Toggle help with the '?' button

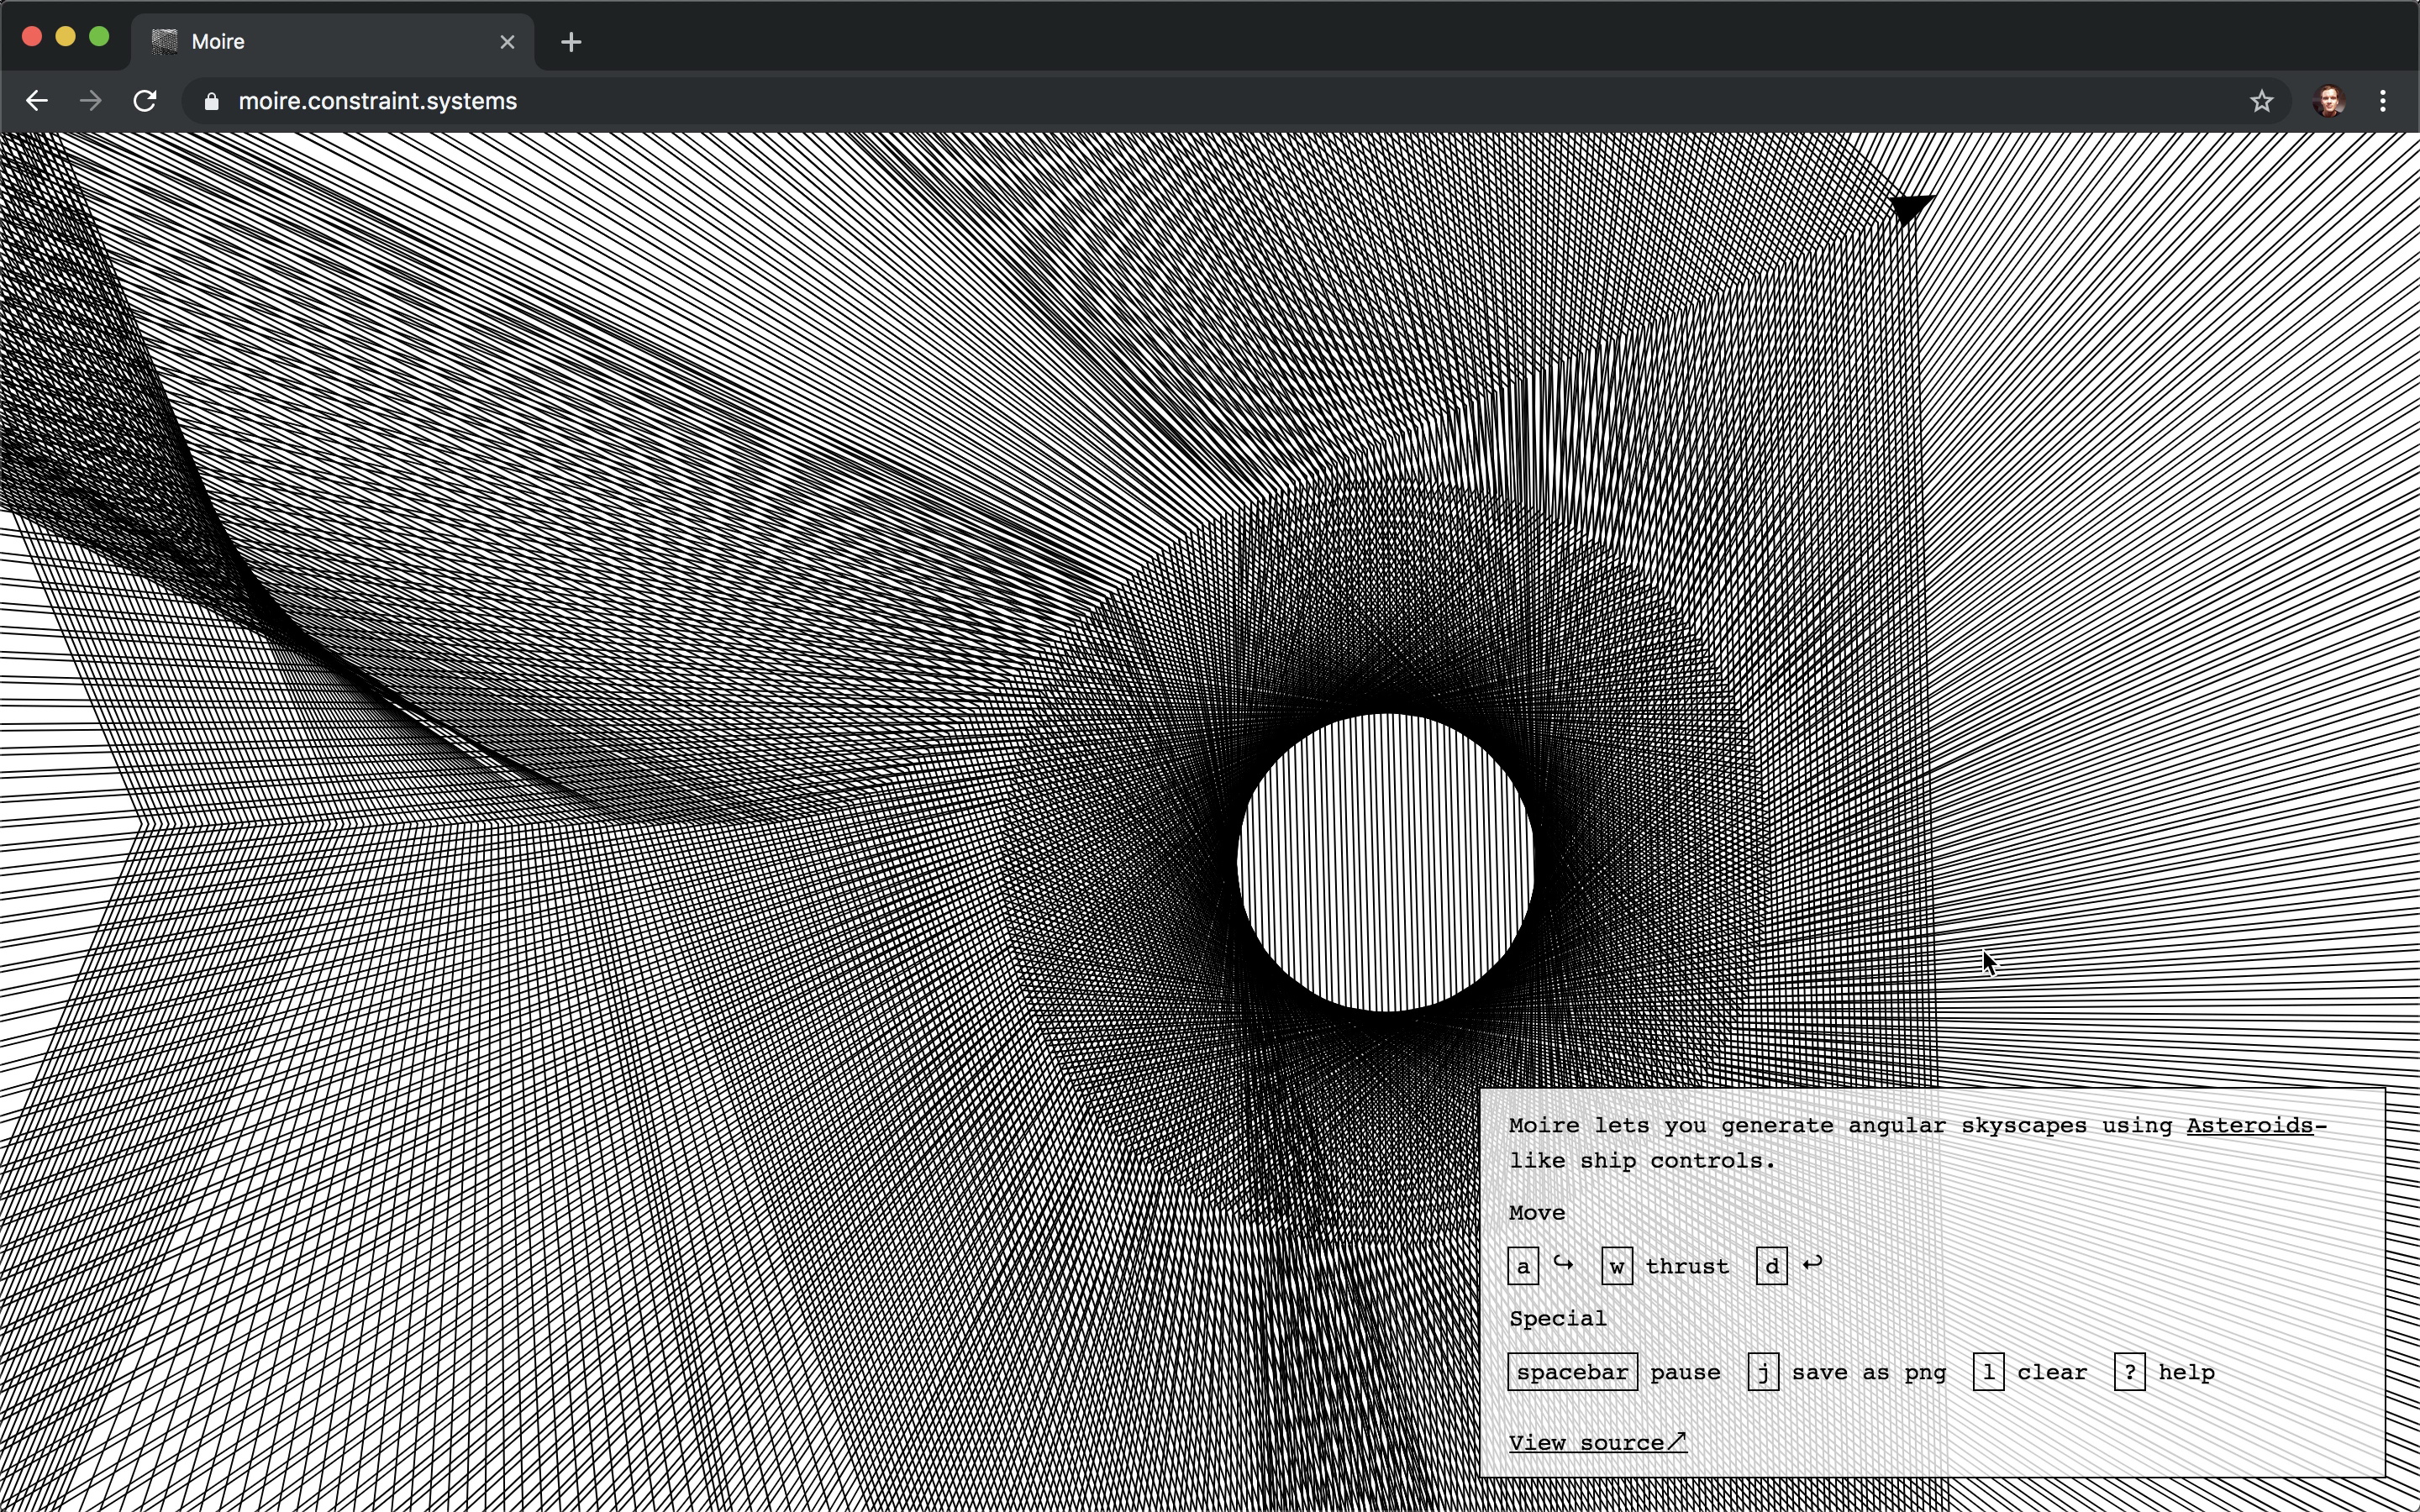(2129, 1372)
